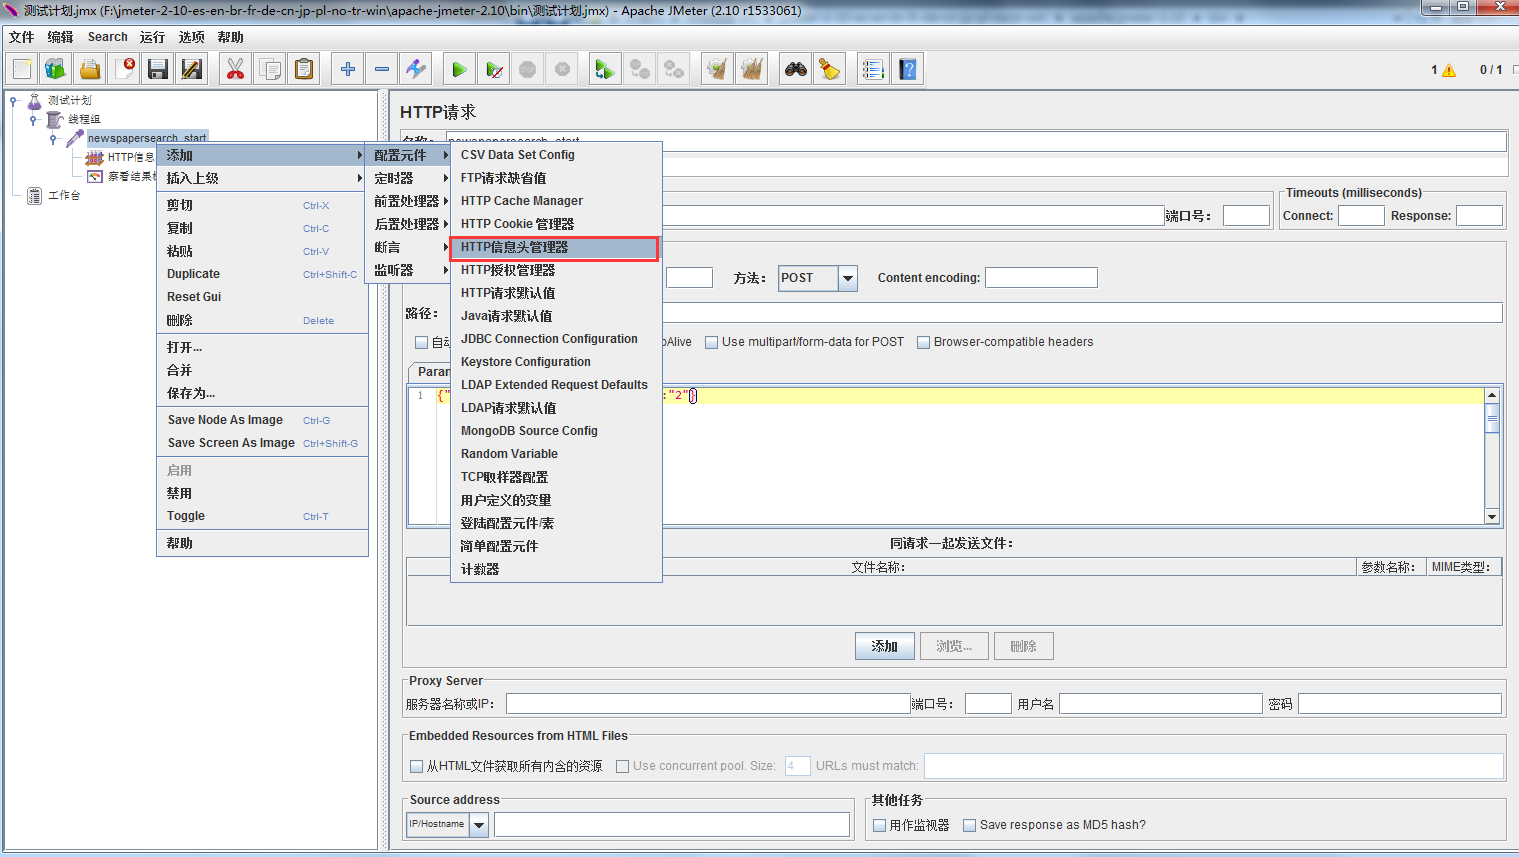Click the 浏览... button
This screenshot has height=857, width=1519.
[x=954, y=646]
